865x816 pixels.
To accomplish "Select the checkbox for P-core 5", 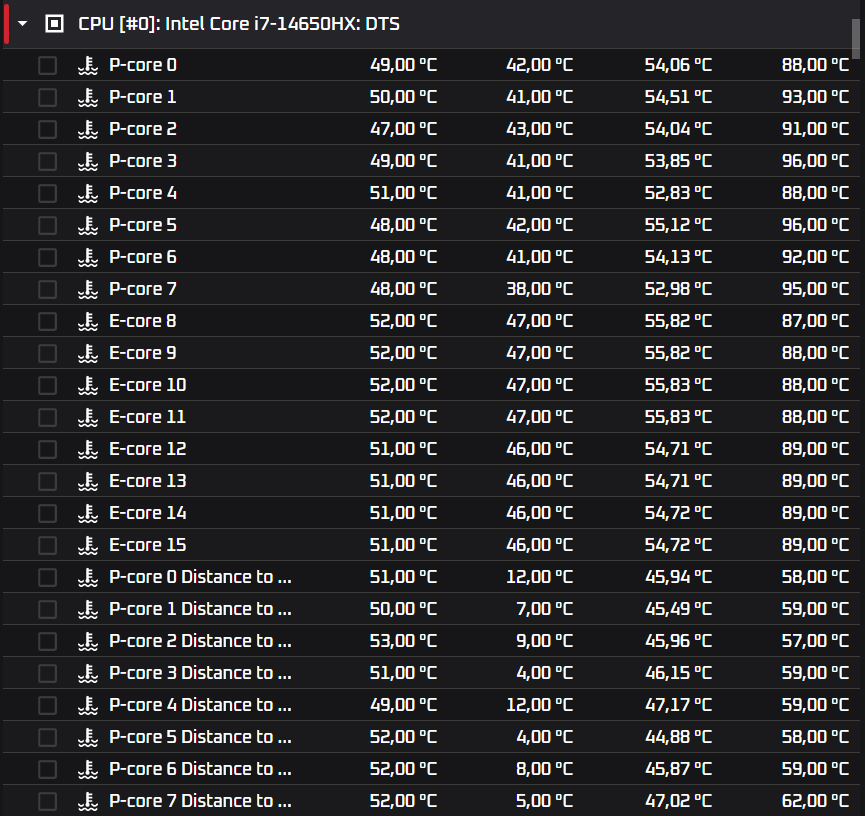I will pos(47,225).
